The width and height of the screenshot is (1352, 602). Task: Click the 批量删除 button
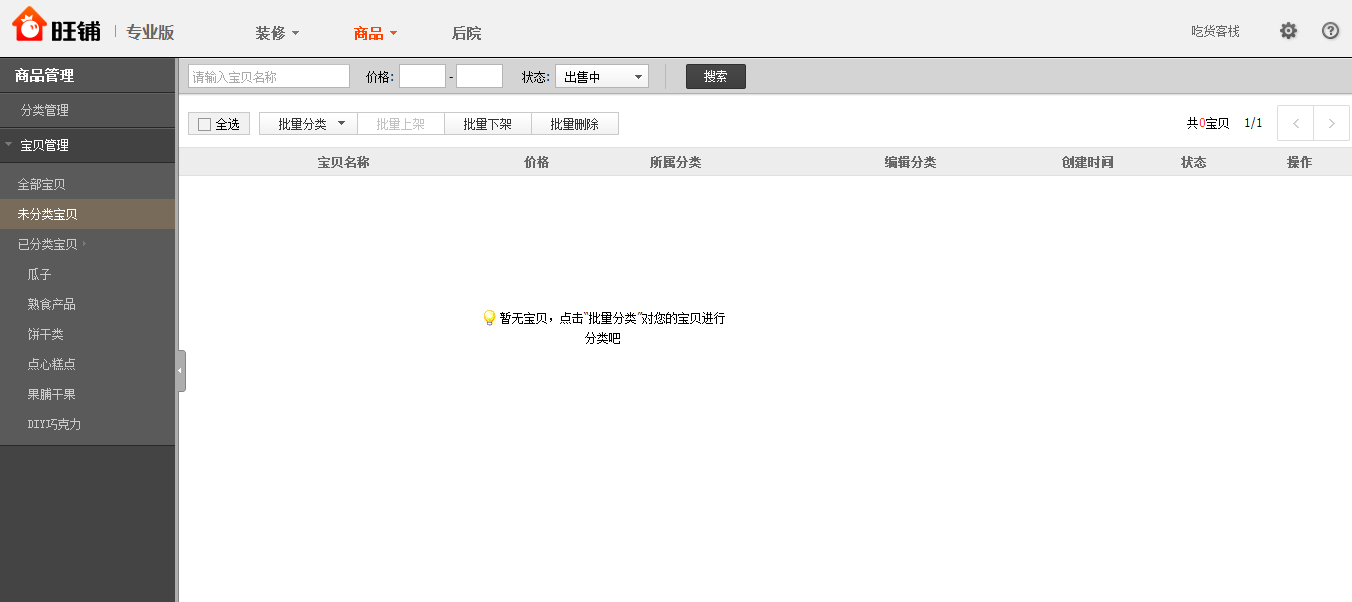click(574, 124)
